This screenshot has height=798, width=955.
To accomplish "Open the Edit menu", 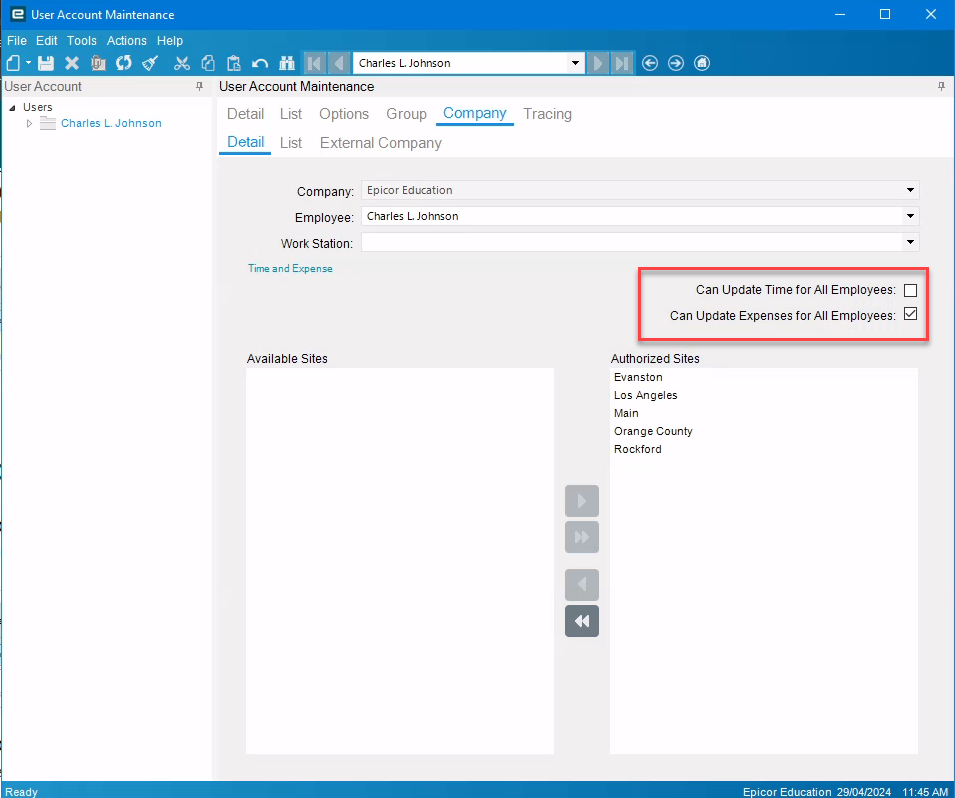I will click(46, 40).
